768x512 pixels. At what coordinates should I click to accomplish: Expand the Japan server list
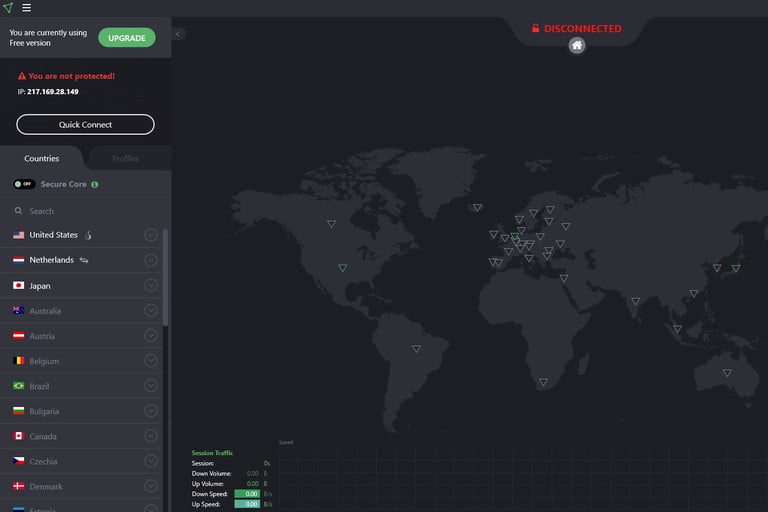(x=151, y=285)
